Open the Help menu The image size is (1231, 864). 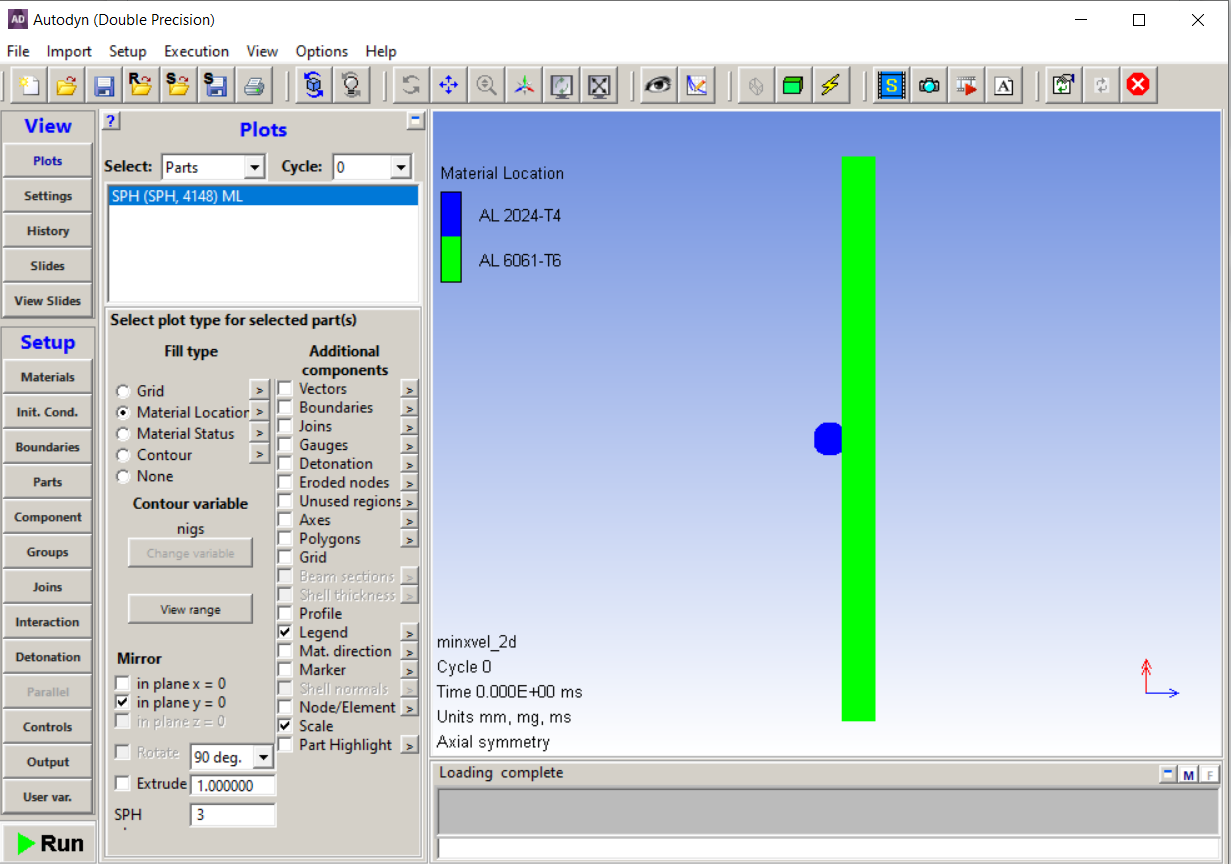click(381, 51)
